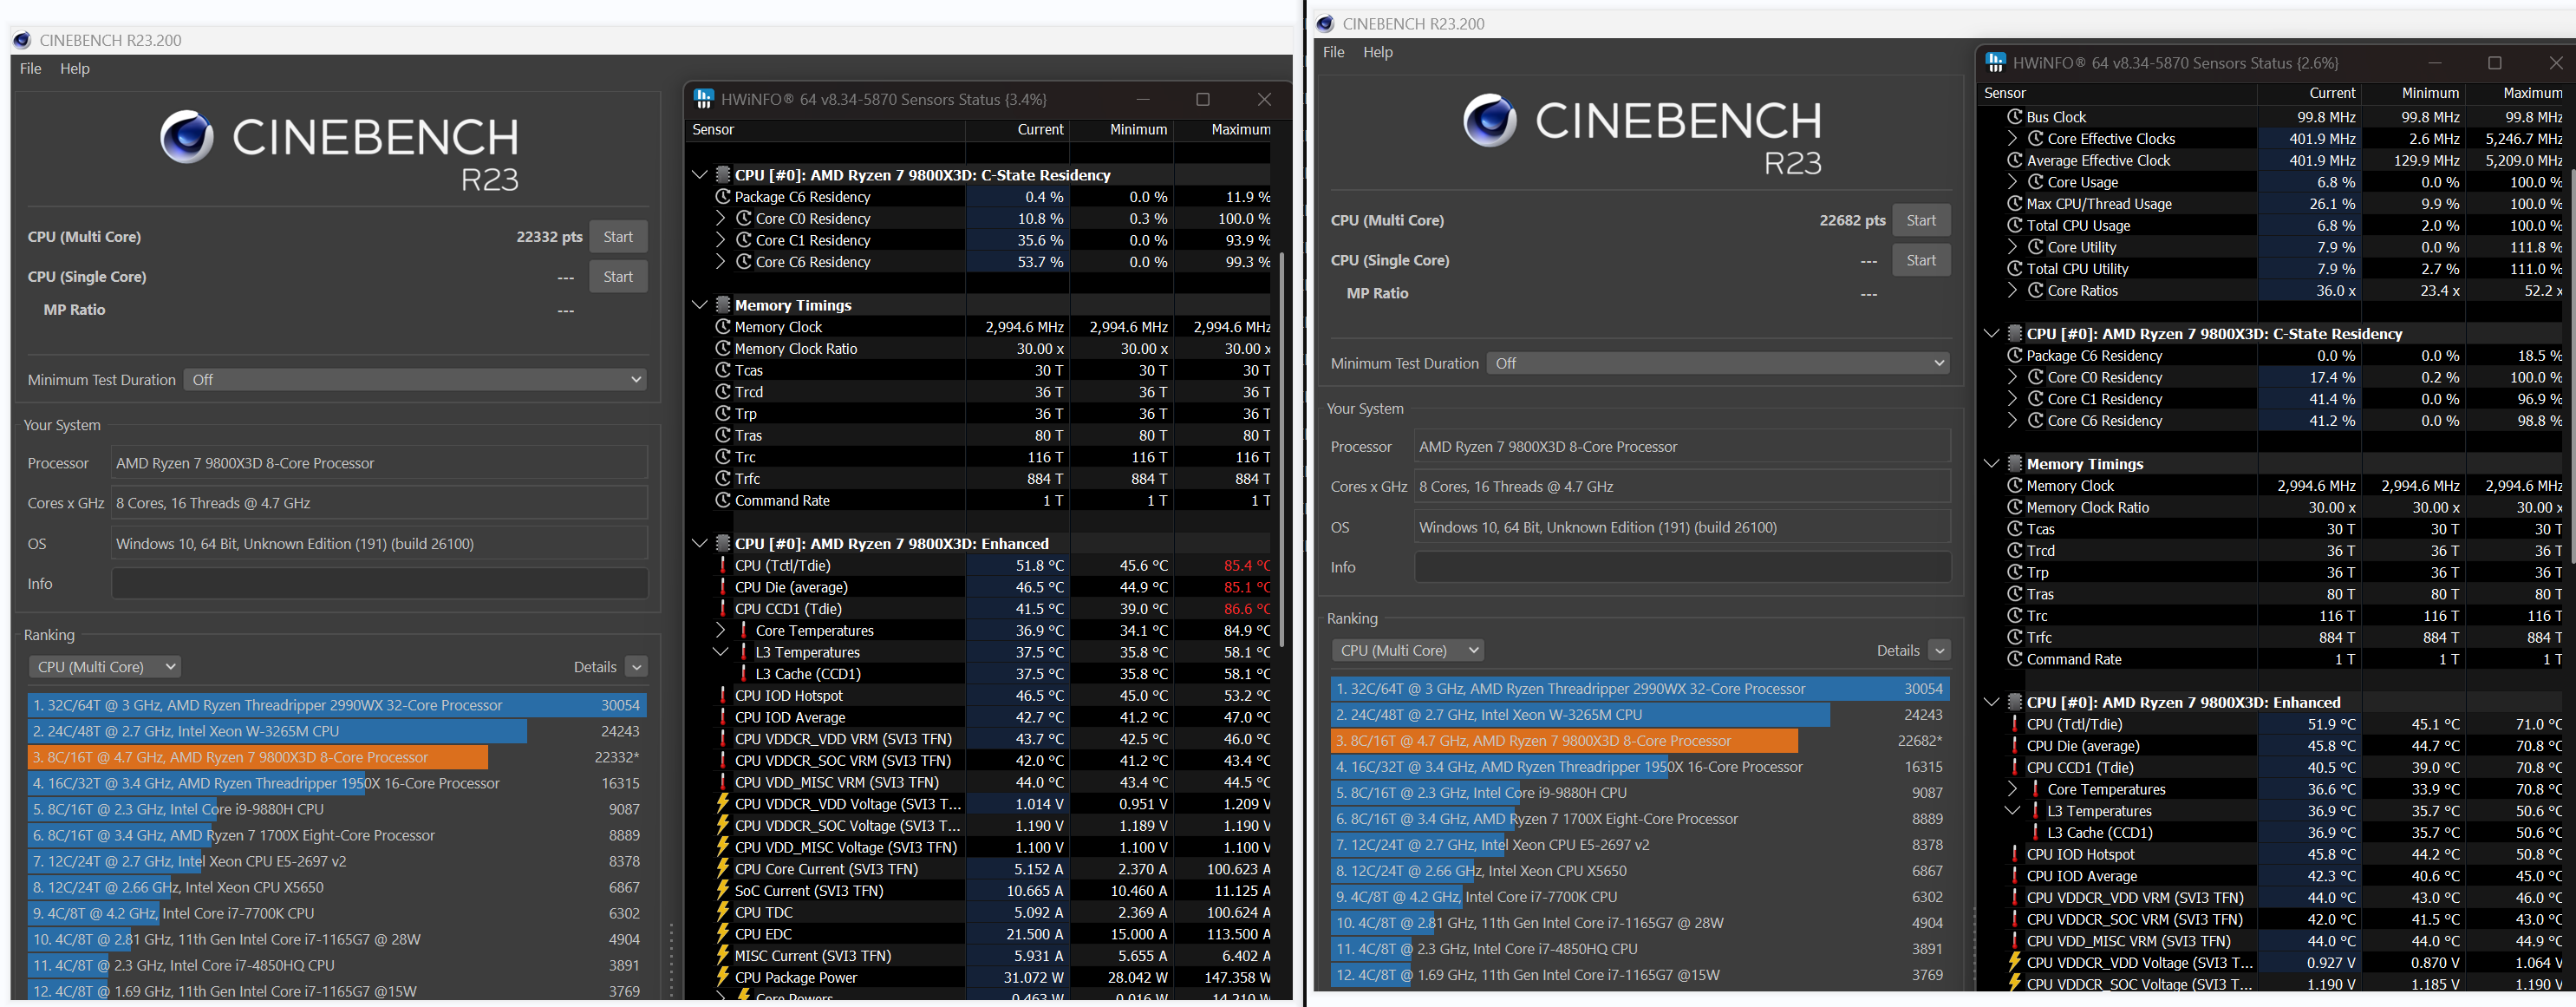Start the CPU (Multi Core) test in right window
Viewport: 2576px width, 1007px height.
click(x=1920, y=220)
